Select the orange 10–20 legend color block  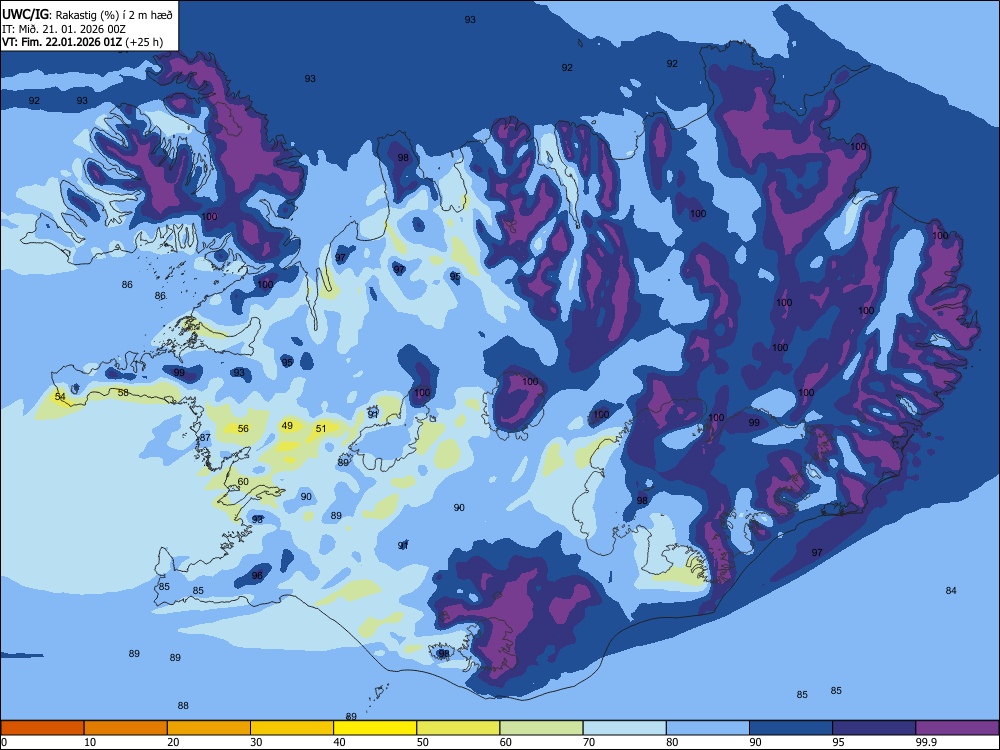coord(126,728)
